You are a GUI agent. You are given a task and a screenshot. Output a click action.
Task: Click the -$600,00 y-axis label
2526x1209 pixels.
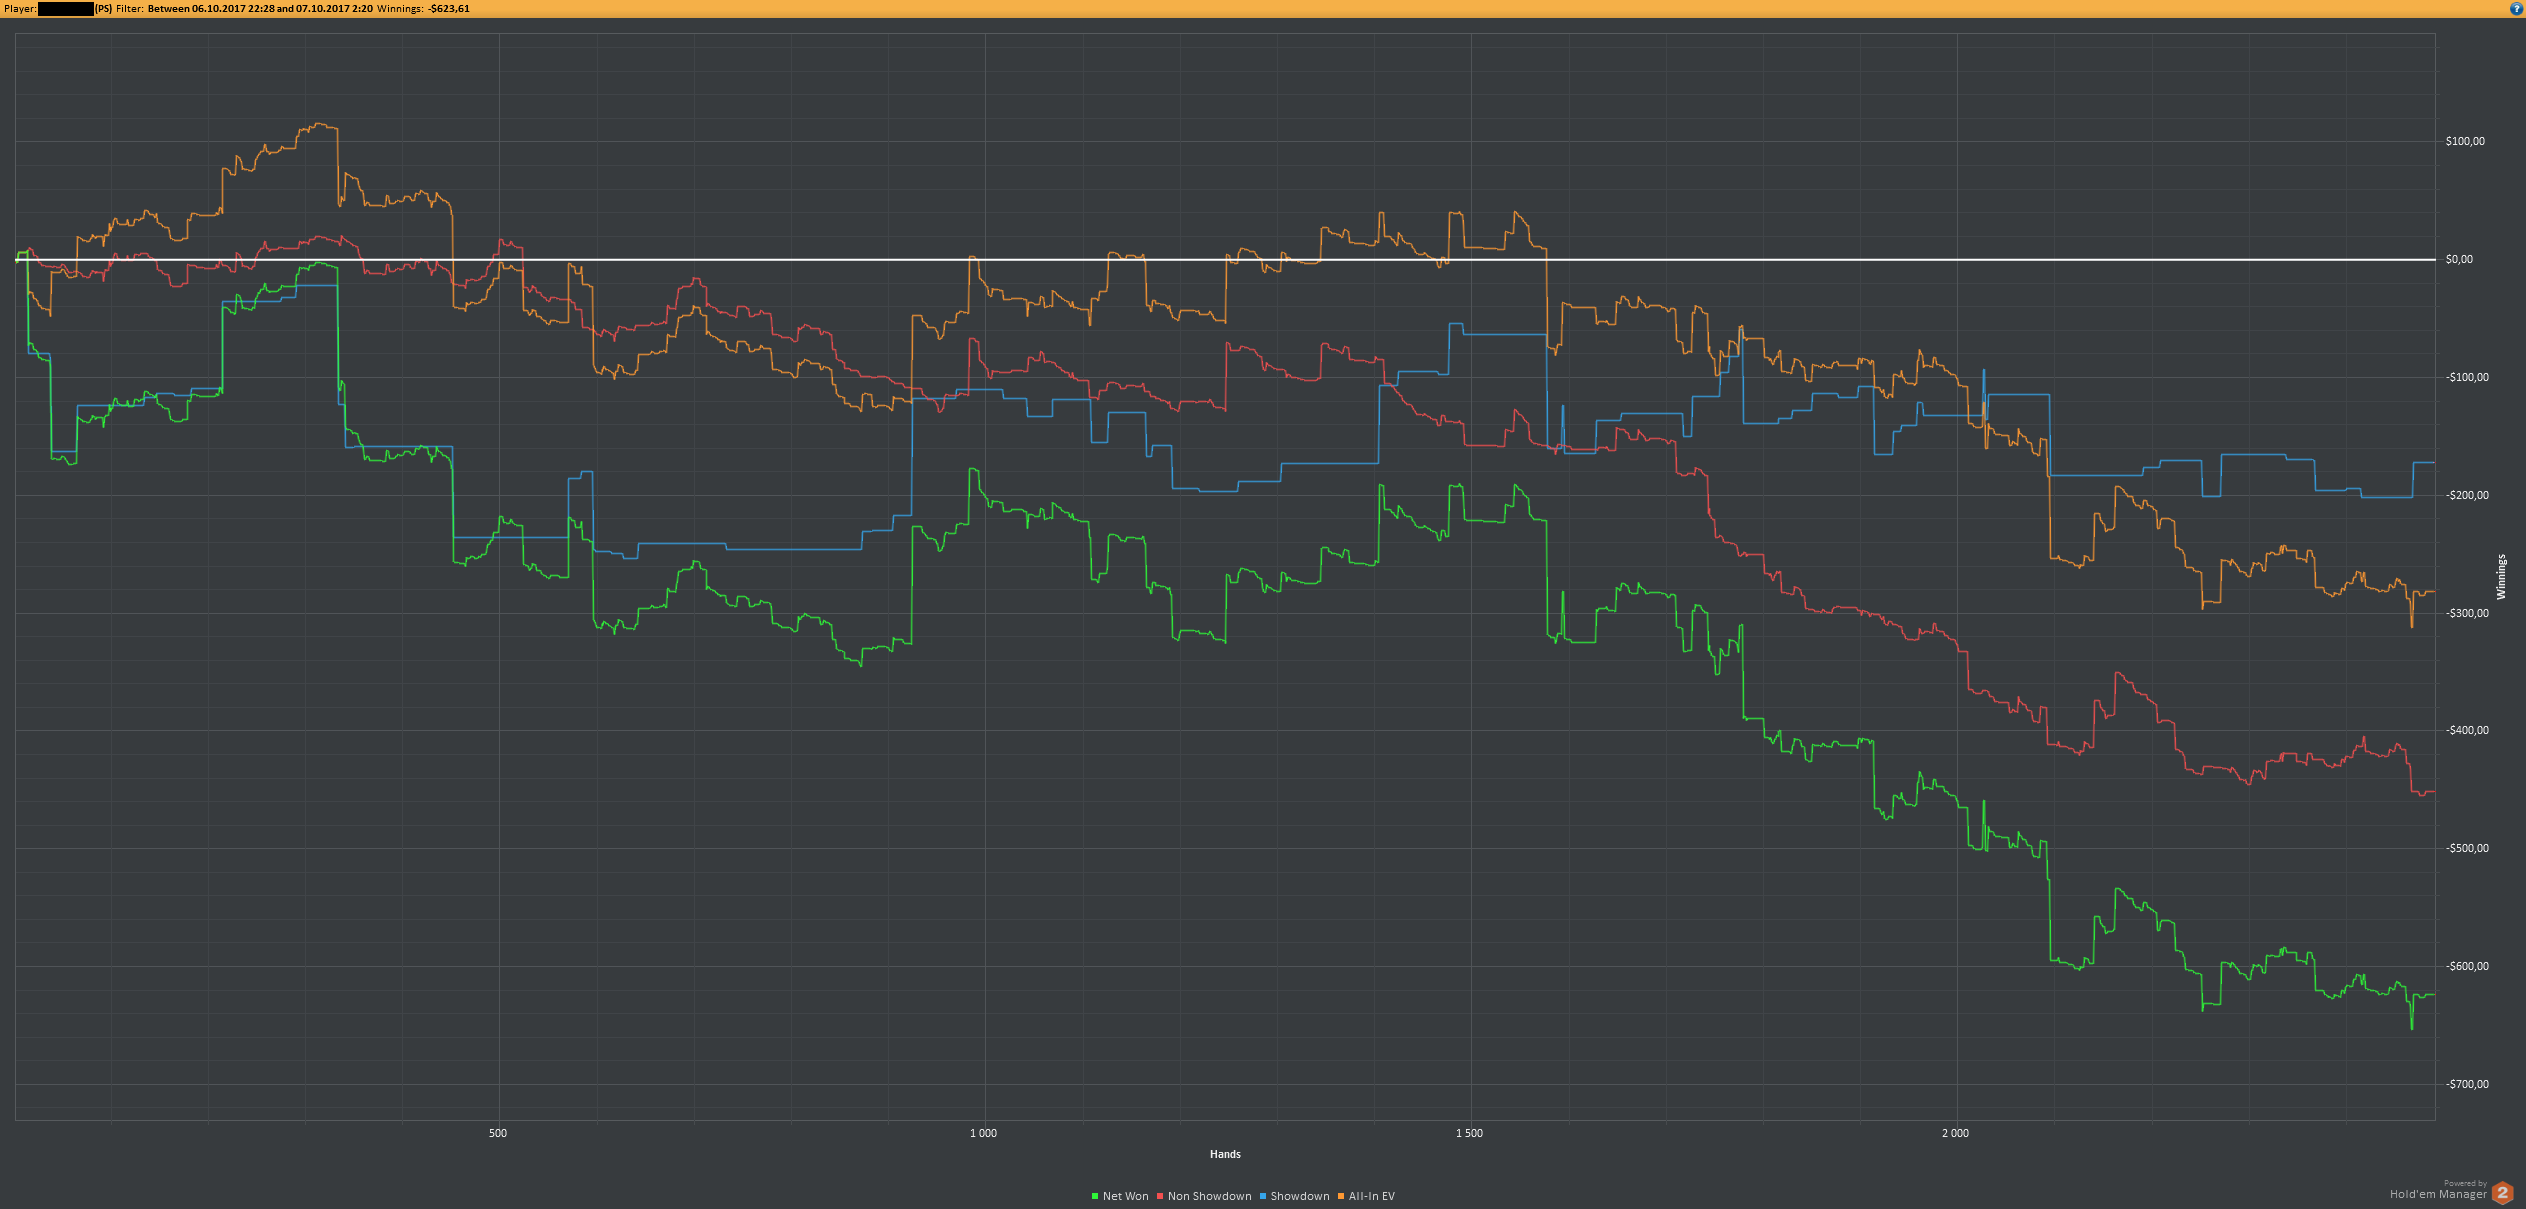[2467, 966]
